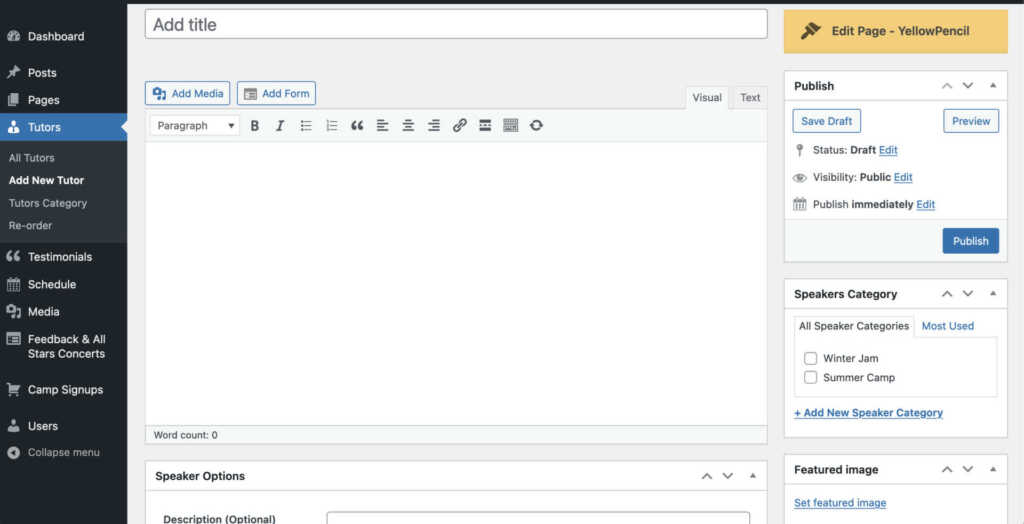Click the Word count: 0 text
This screenshot has height=524, width=1024.
[x=185, y=435]
